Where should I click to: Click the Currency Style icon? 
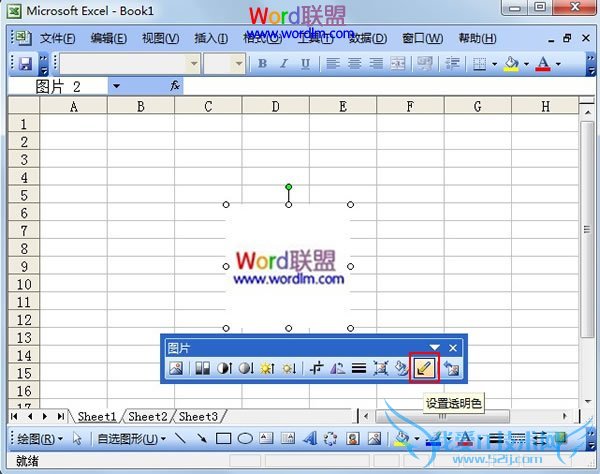point(425,64)
